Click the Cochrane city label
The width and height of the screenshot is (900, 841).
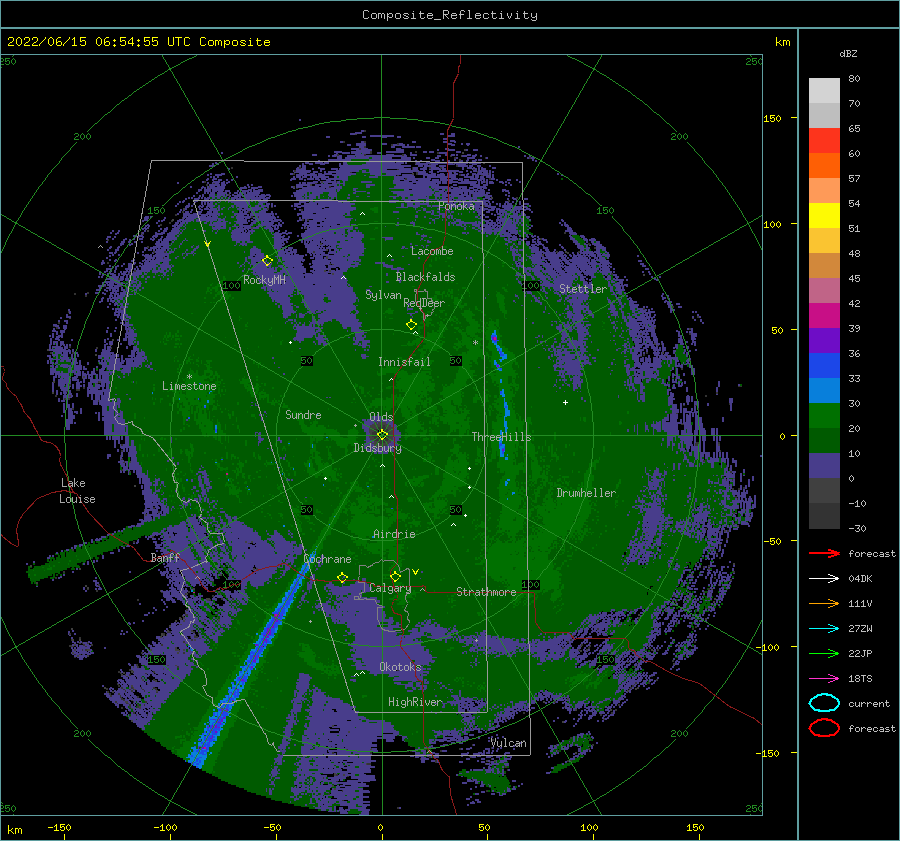tap(327, 559)
